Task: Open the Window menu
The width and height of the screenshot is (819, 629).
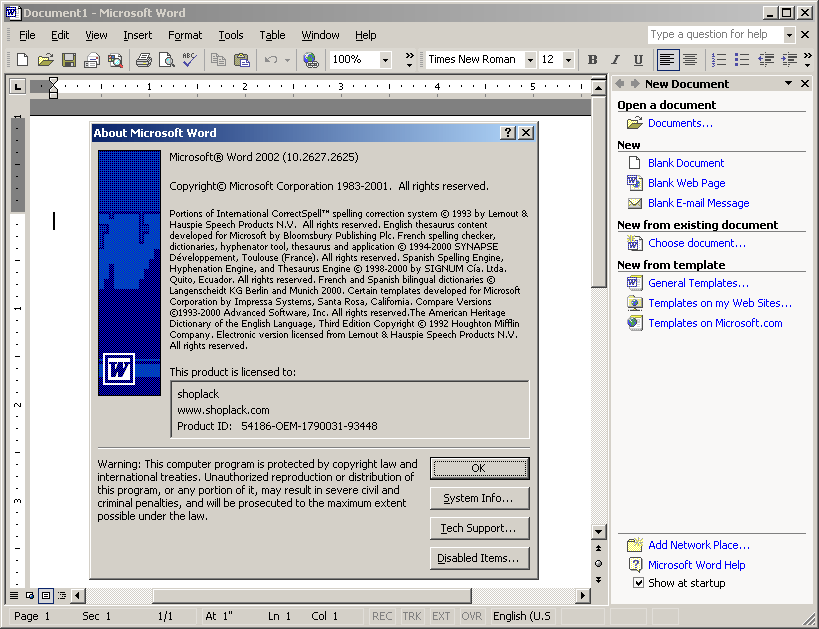Action: pos(320,35)
